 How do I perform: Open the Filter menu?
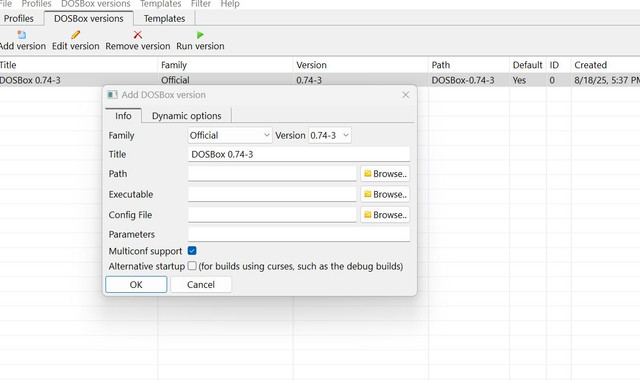point(201,4)
